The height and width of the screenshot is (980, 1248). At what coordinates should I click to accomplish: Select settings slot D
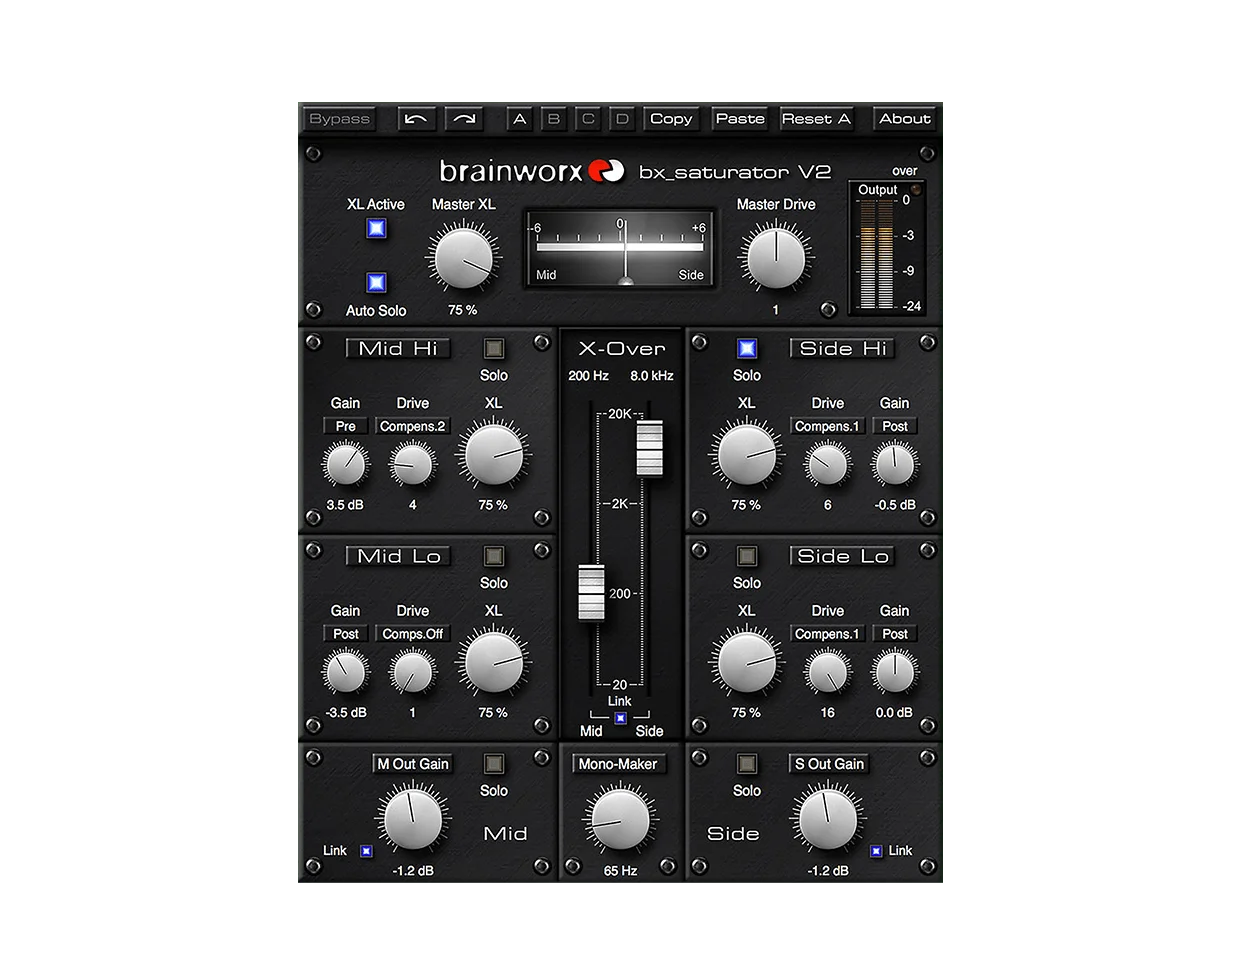point(622,119)
